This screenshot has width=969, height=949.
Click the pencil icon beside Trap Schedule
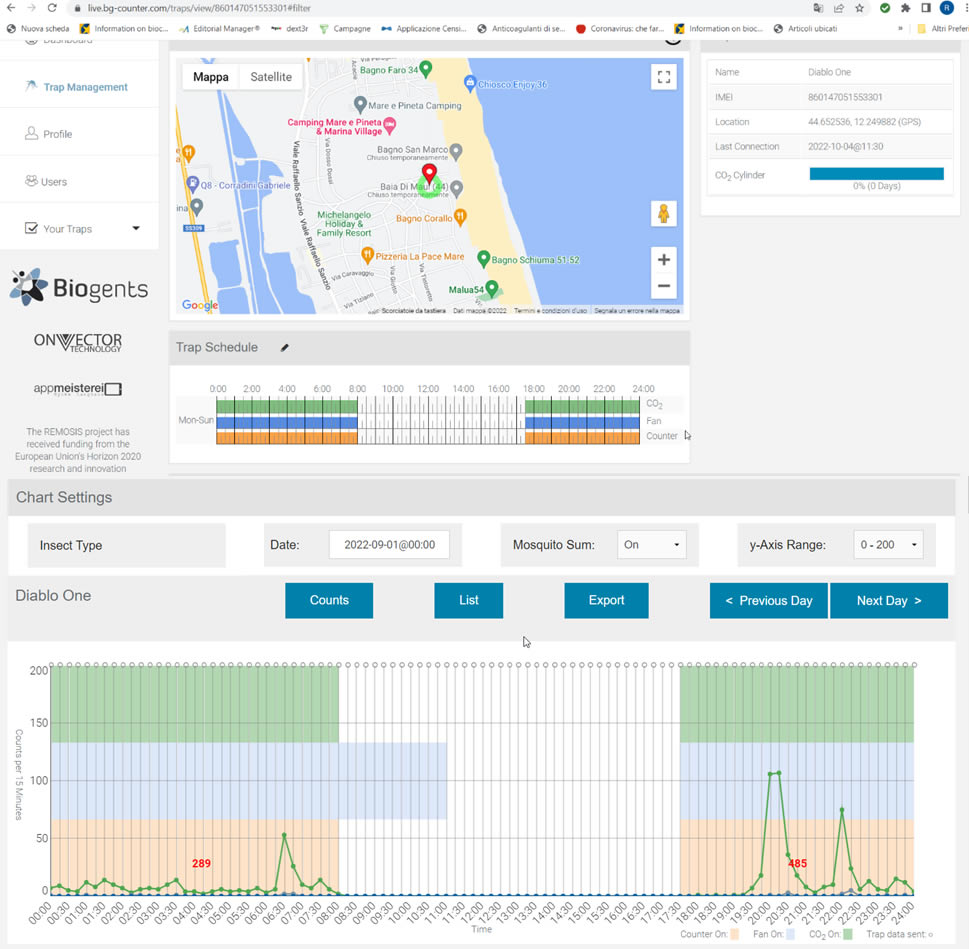click(x=284, y=348)
